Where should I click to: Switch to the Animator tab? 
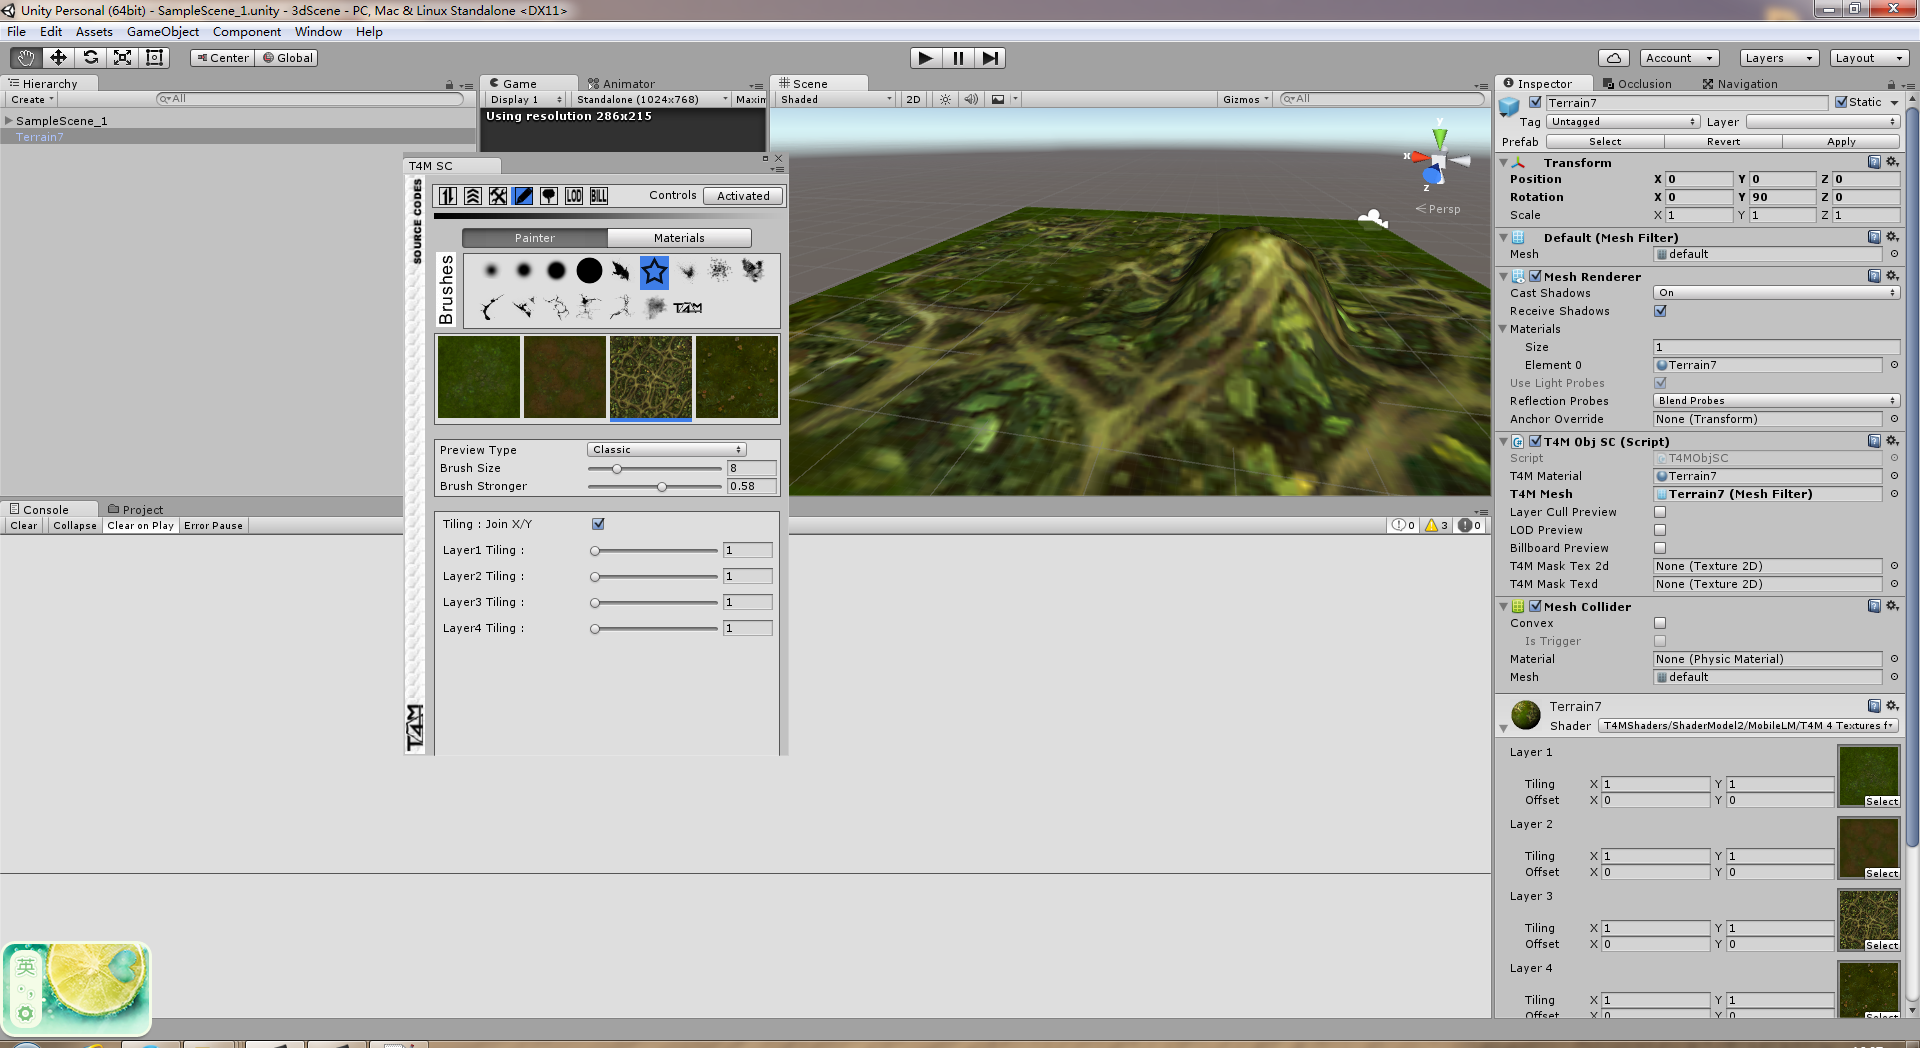621,84
